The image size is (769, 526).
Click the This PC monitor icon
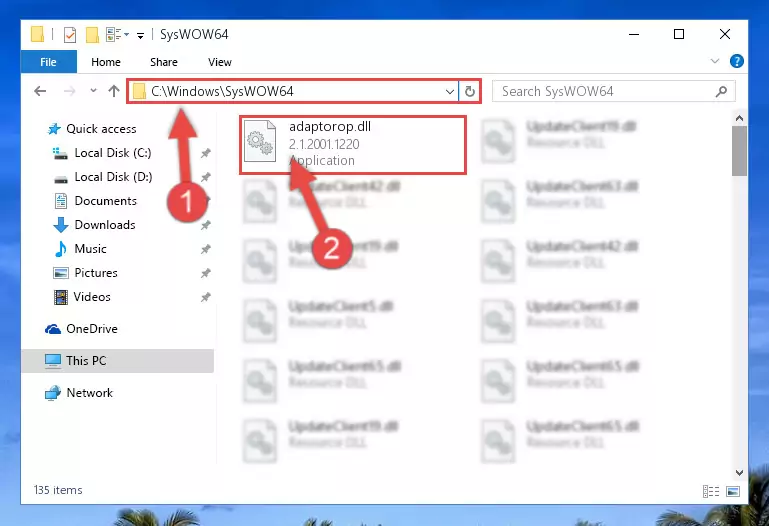52,361
